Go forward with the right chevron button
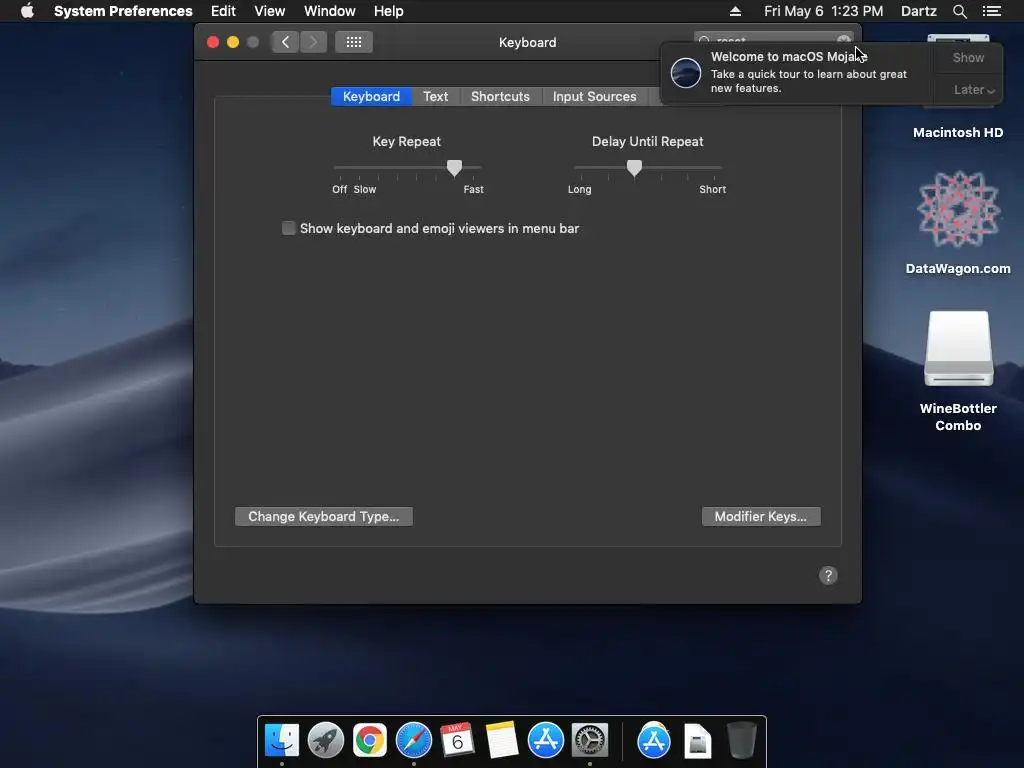Screen dimensions: 1024x768 (x=313, y=42)
